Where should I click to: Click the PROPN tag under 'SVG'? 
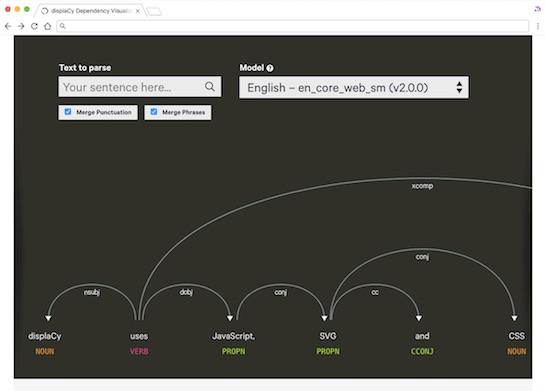pos(328,351)
